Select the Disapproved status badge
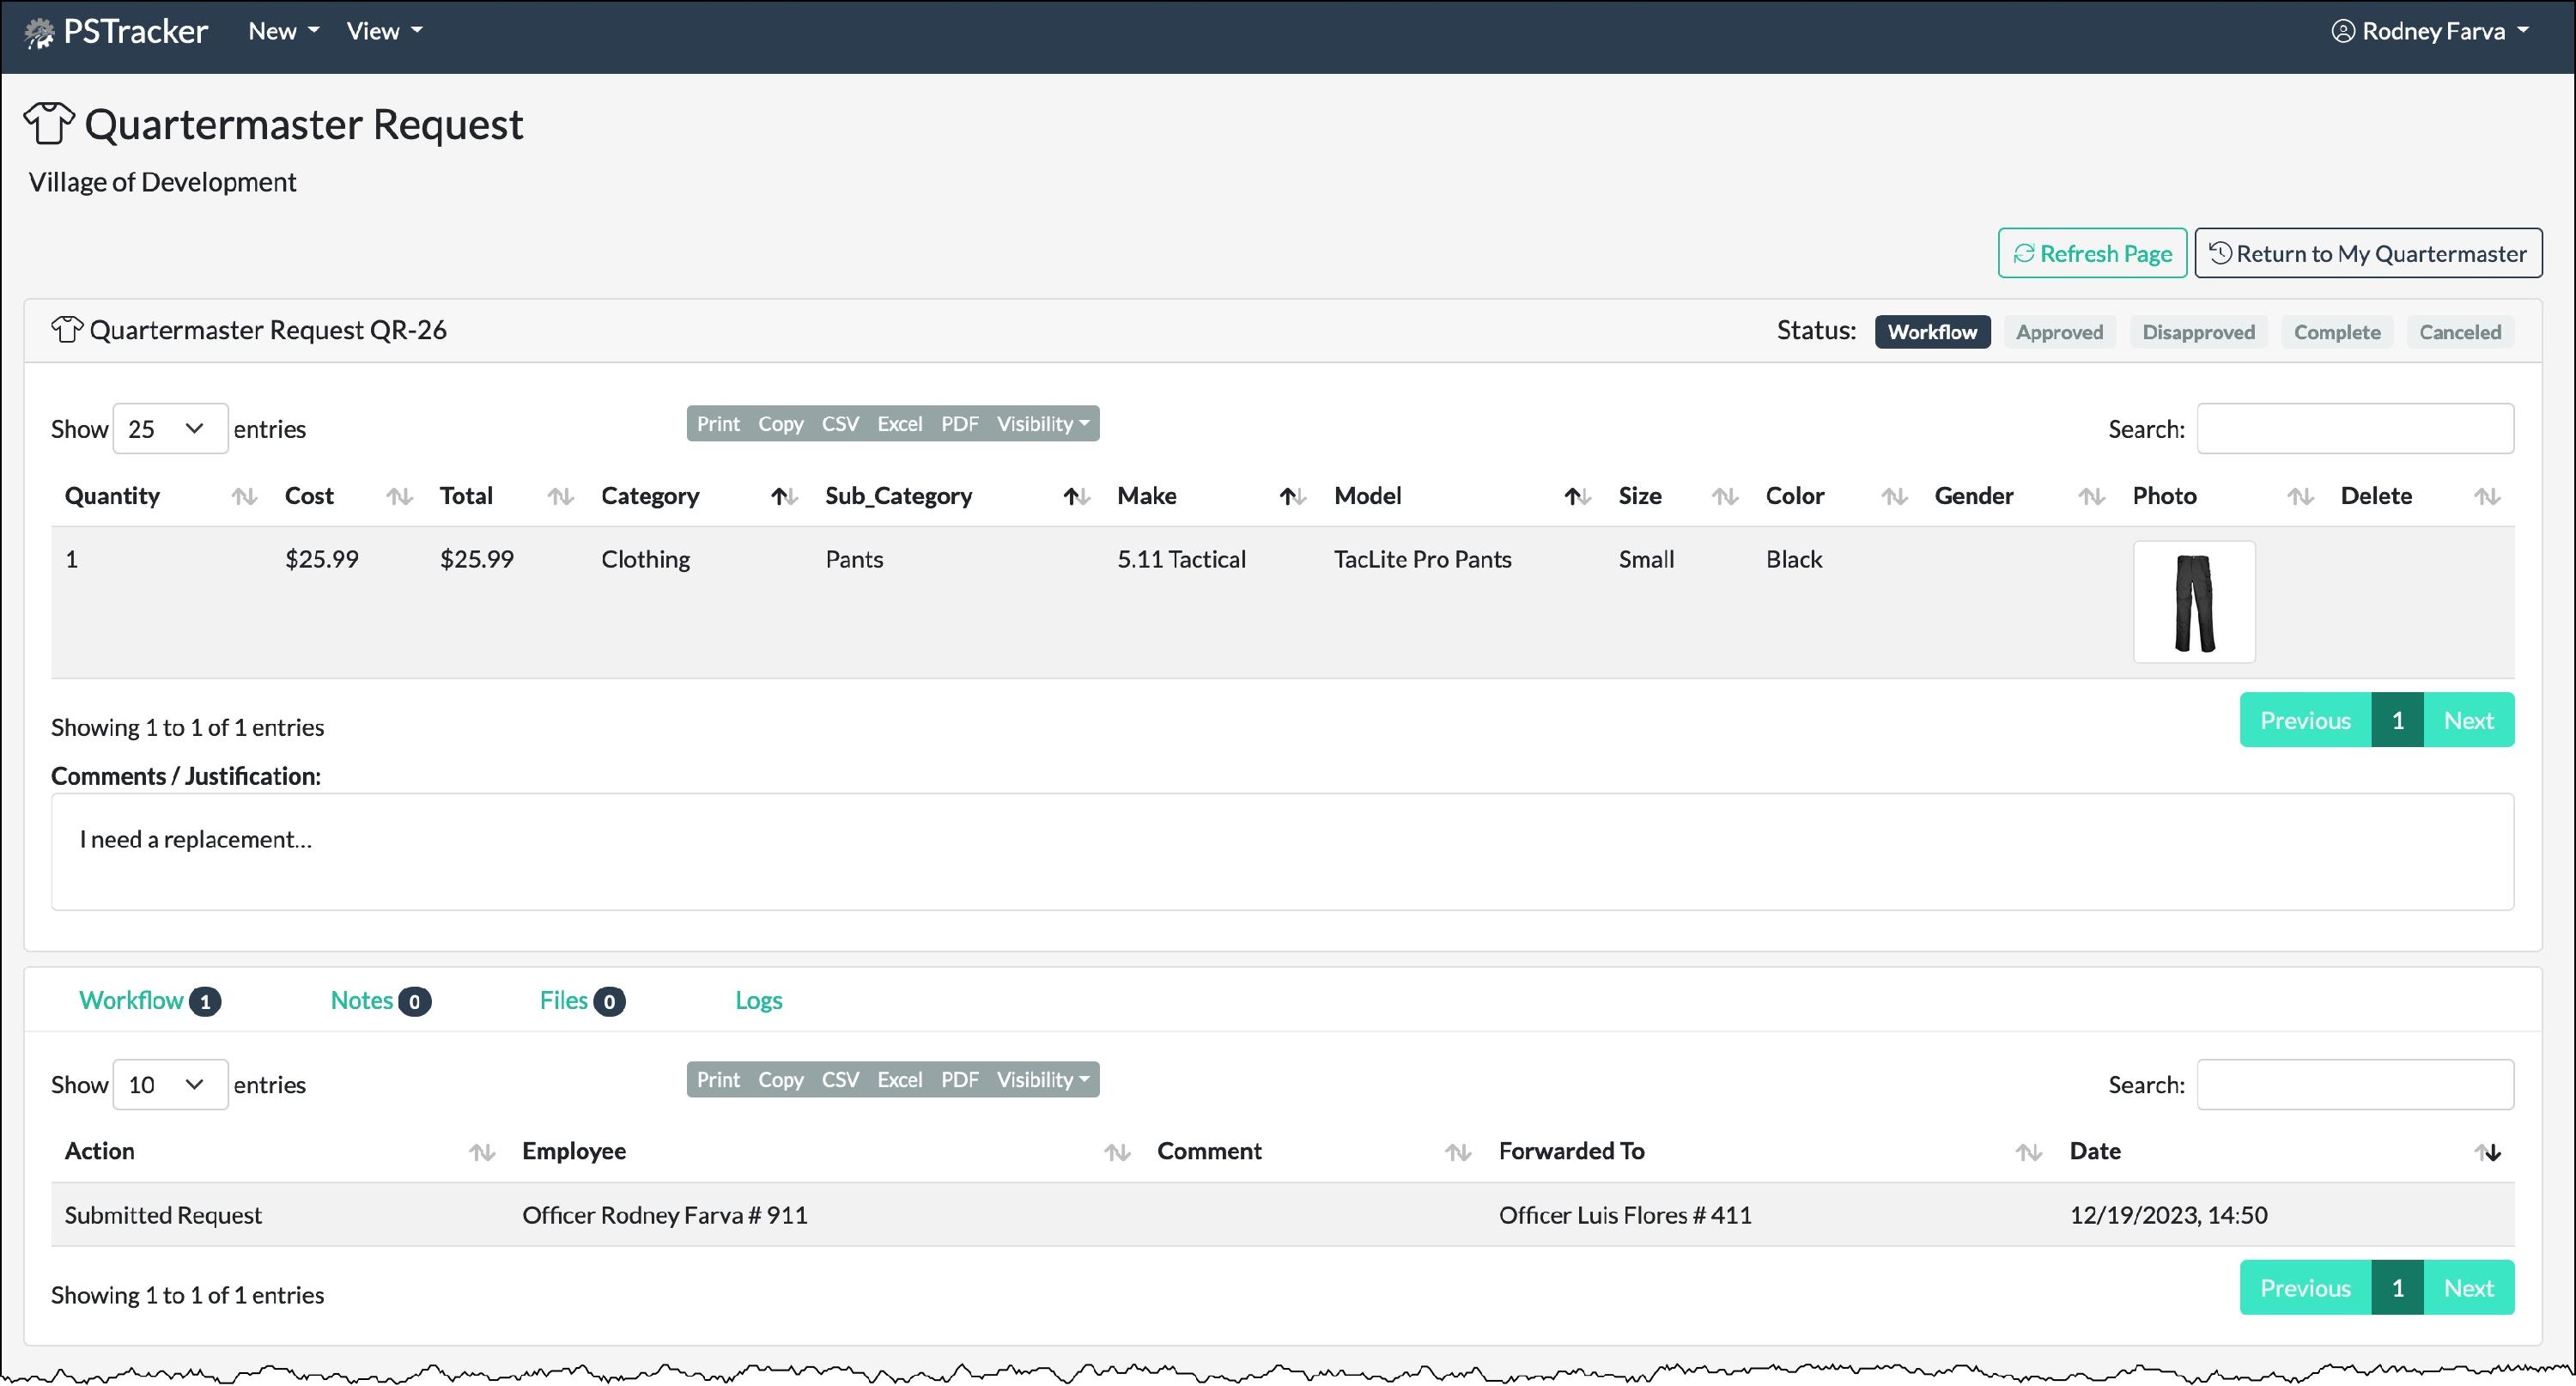 2198,332
